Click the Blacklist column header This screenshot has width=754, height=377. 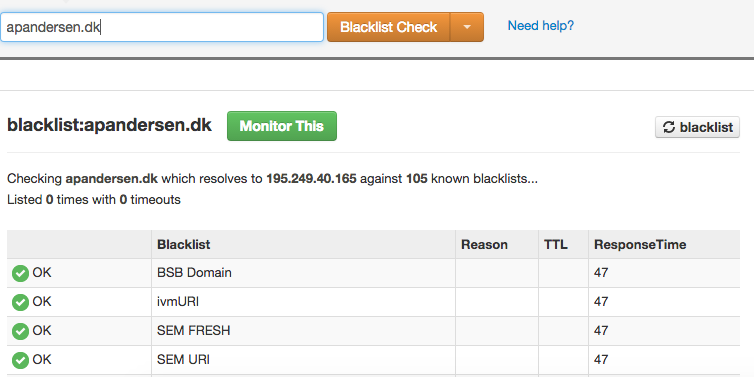tap(184, 244)
